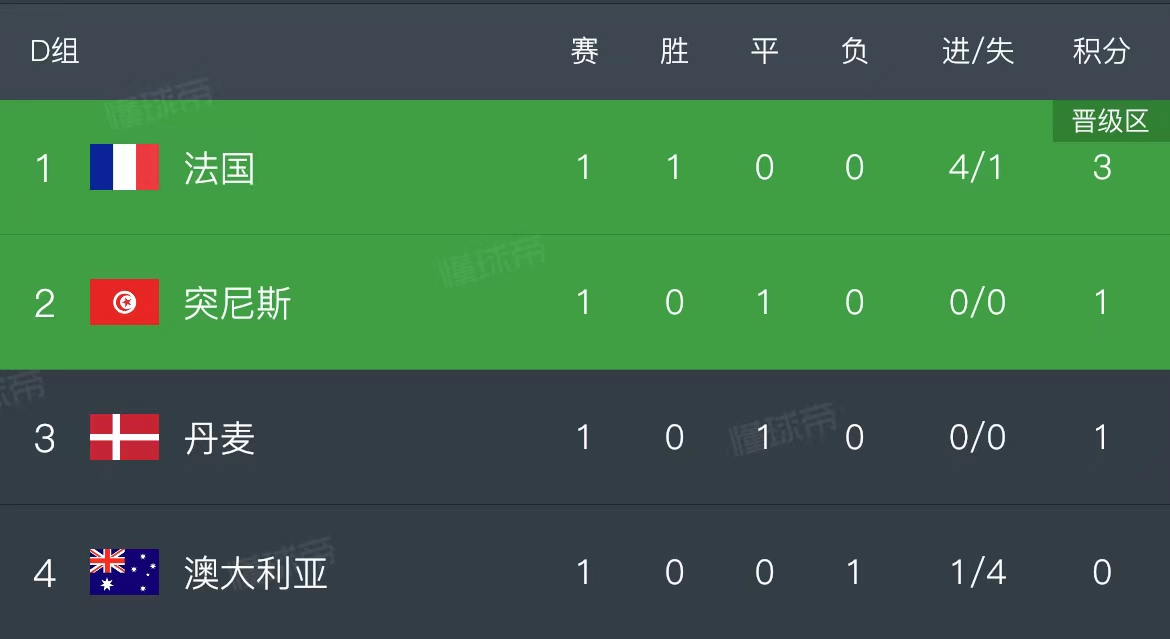Click the Union Jack on Australia's flag

[x=105, y=560]
